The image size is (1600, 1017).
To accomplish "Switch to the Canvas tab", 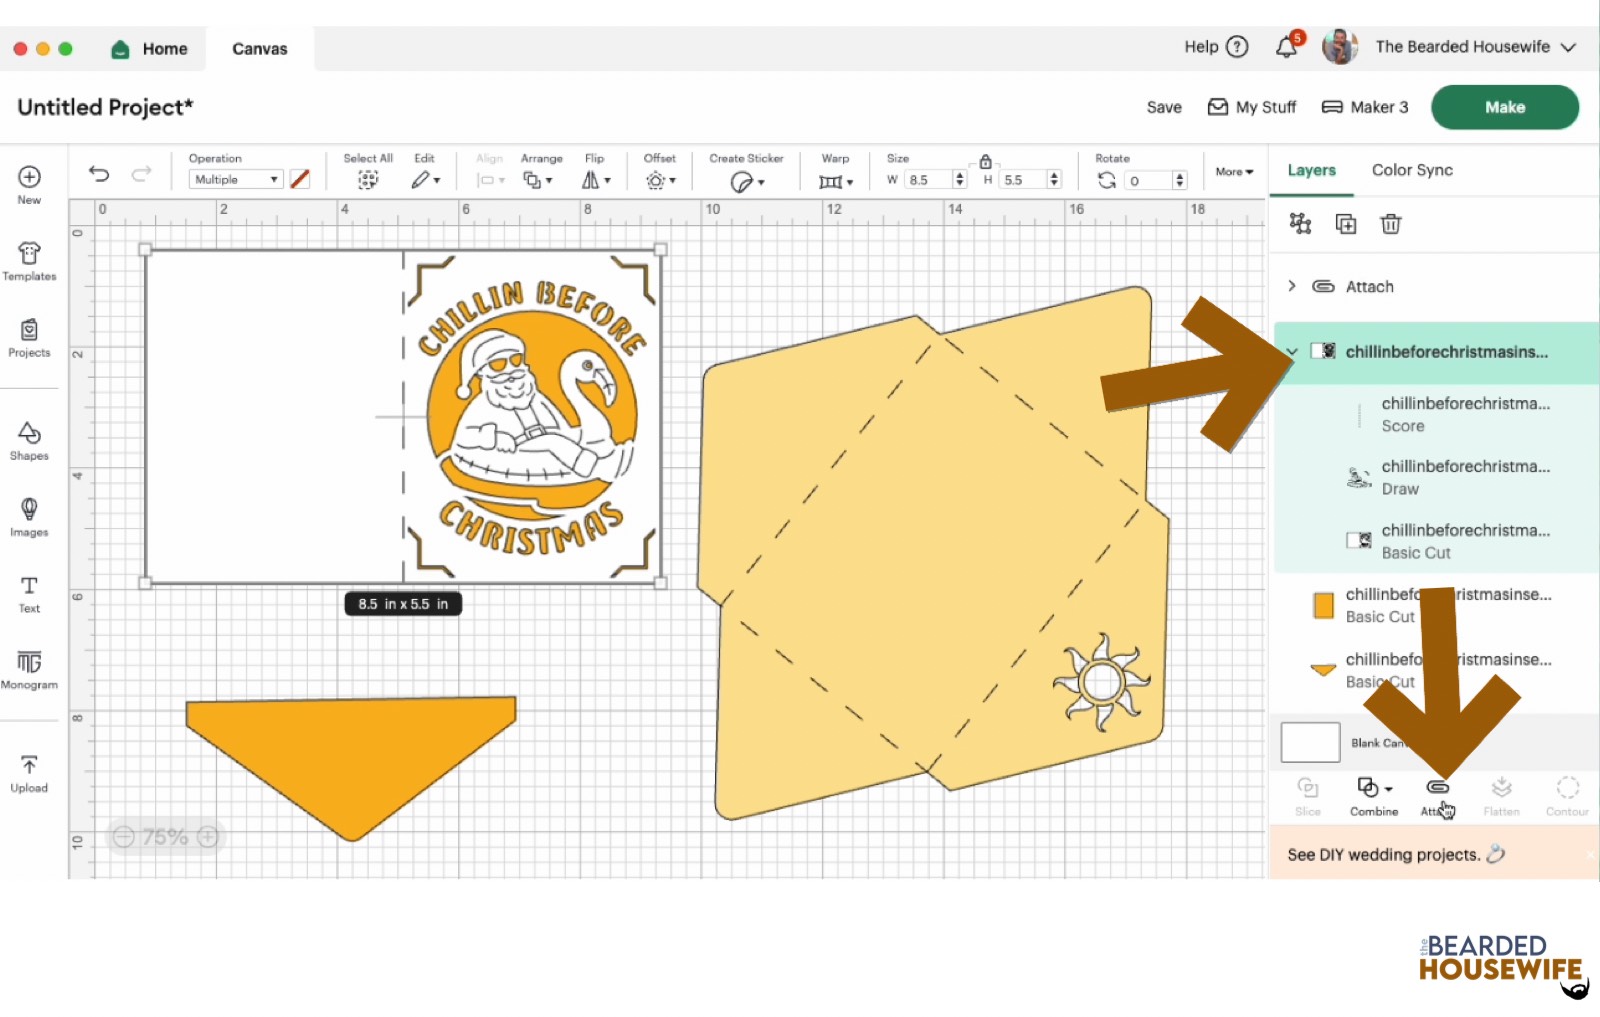I will click(260, 49).
